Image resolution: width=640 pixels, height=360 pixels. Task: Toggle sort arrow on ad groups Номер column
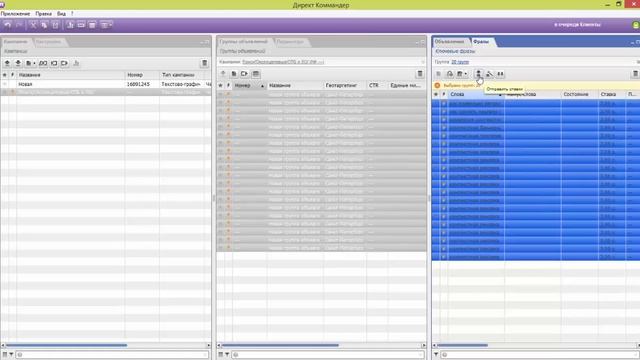tap(262, 86)
